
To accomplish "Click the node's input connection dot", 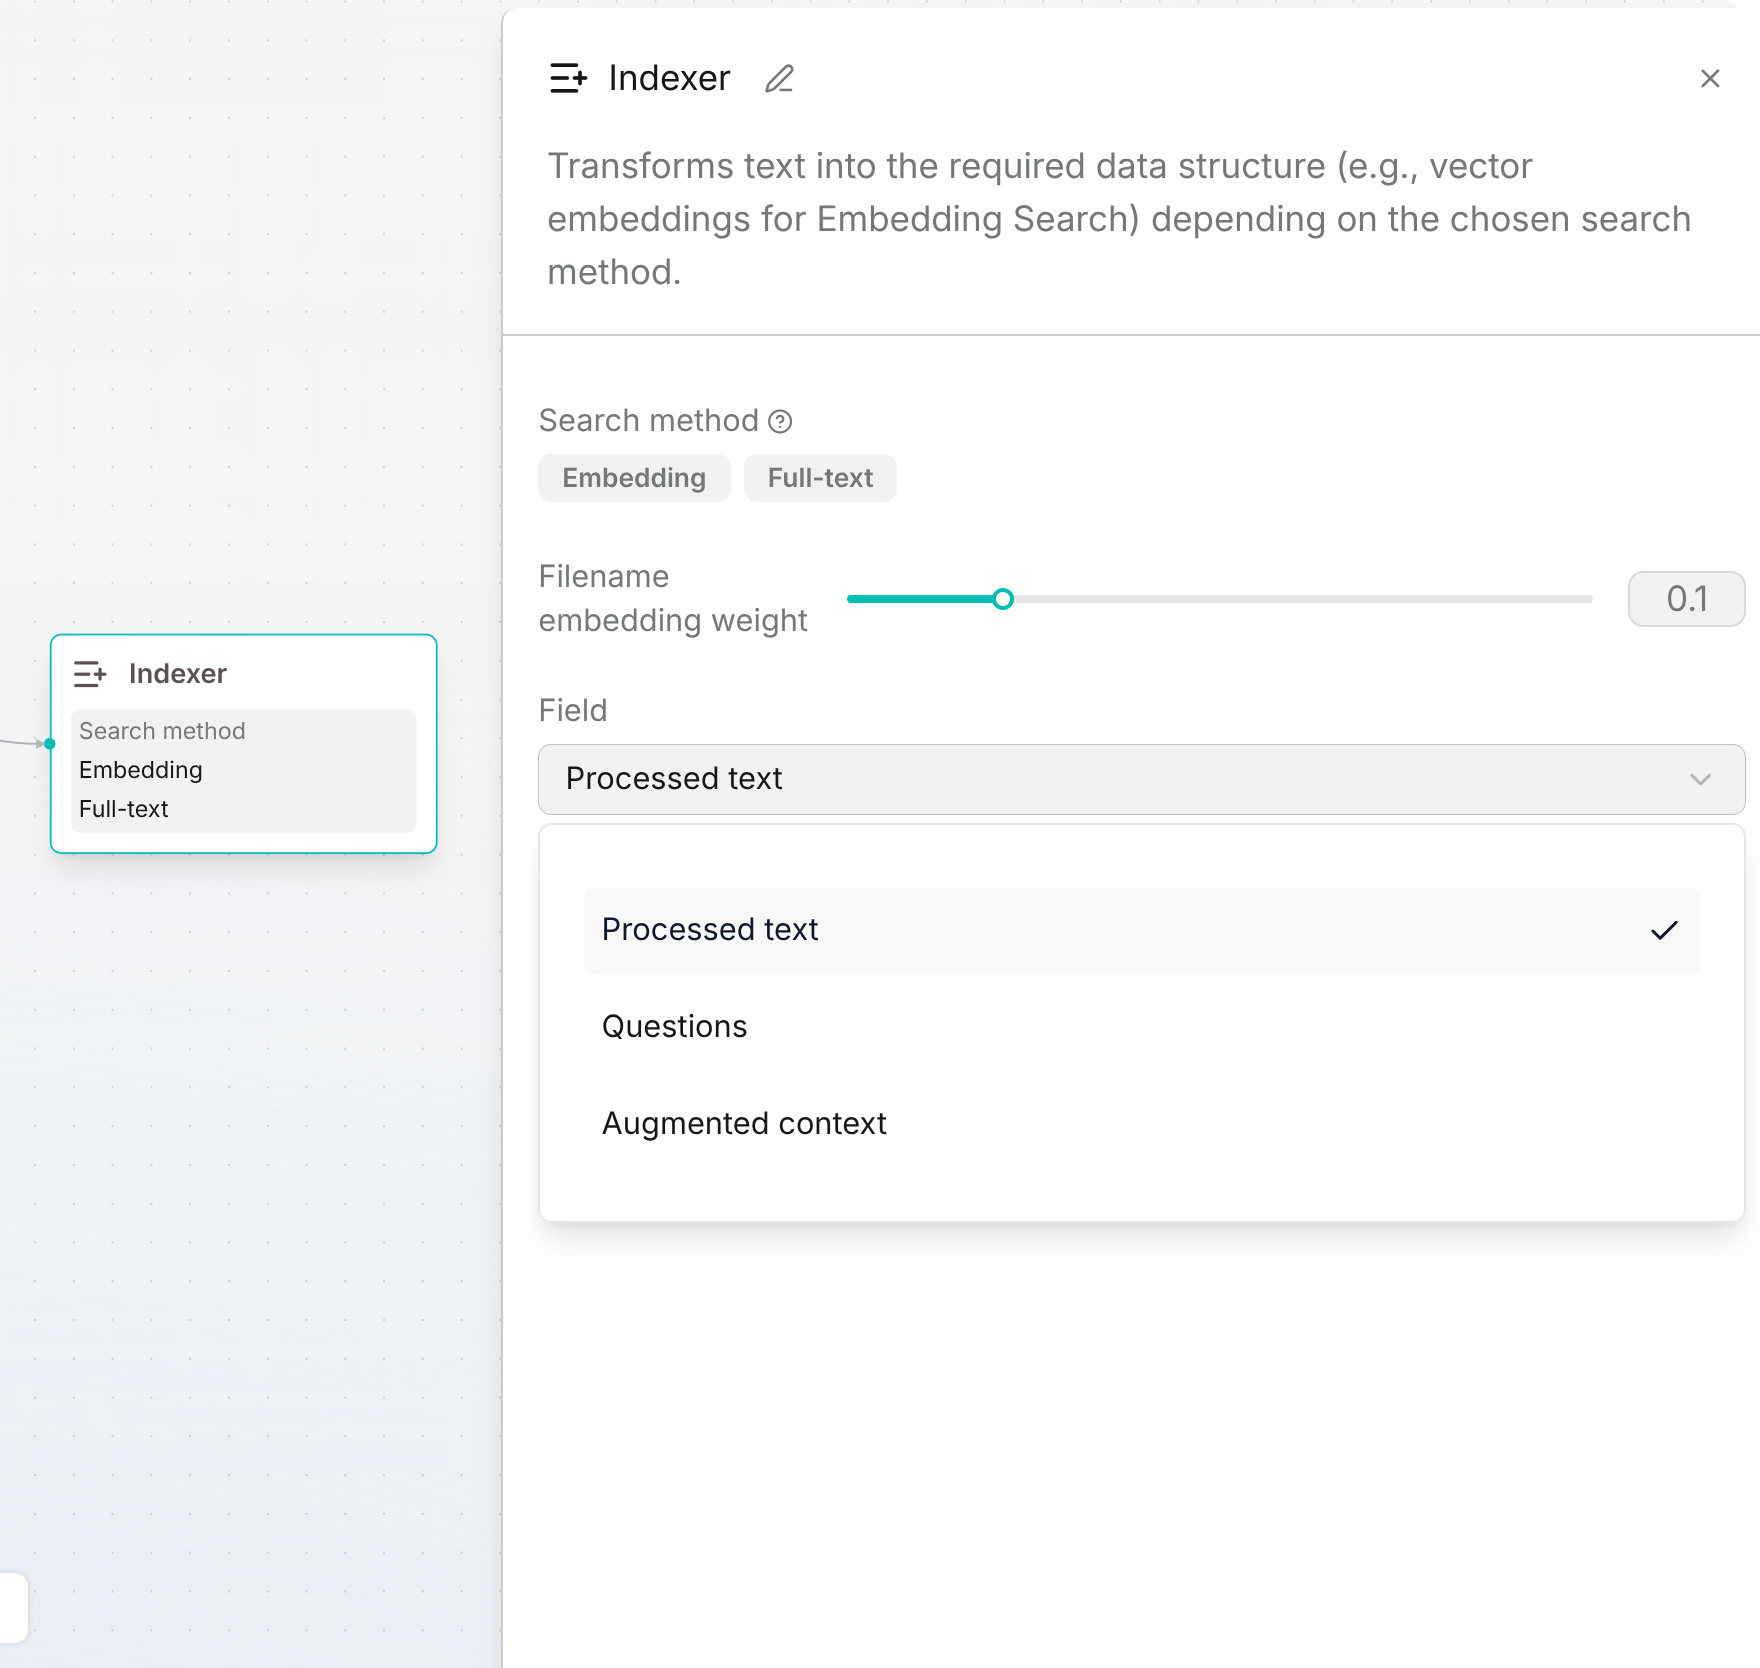I will (x=50, y=743).
